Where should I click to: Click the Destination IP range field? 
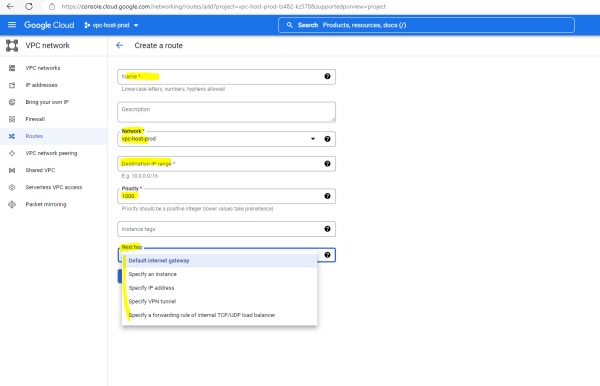(227, 164)
